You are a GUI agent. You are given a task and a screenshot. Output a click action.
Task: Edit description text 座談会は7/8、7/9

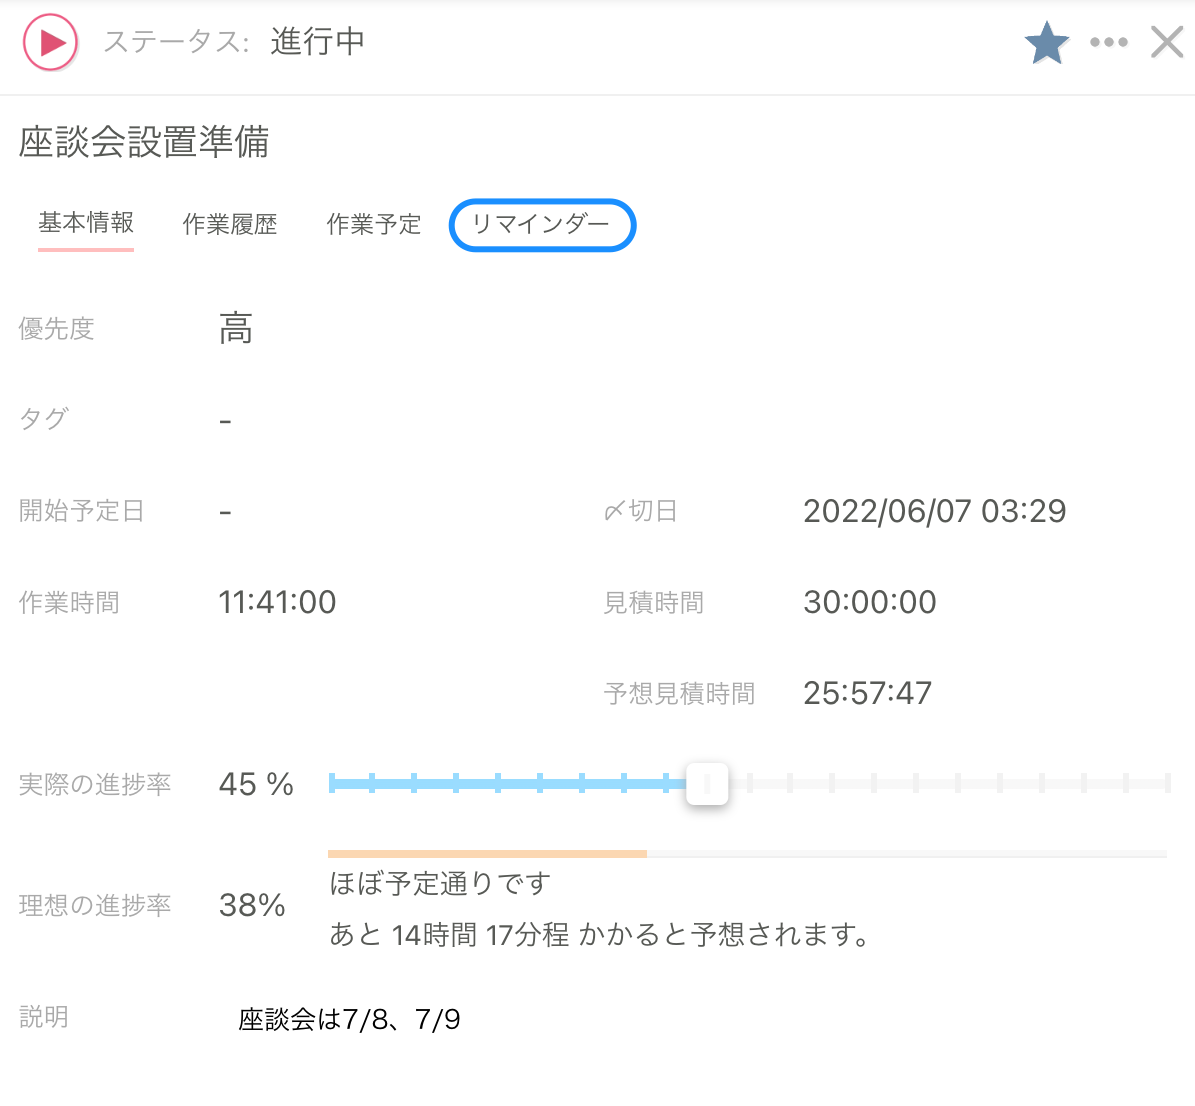pos(349,1019)
